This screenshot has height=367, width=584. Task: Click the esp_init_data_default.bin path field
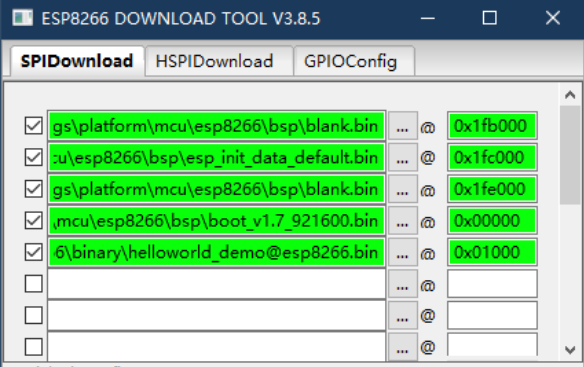point(216,157)
